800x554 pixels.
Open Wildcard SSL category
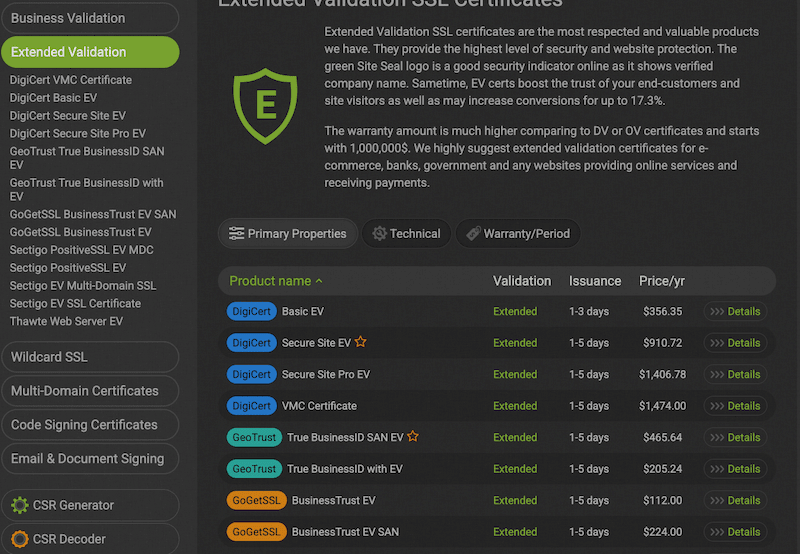pyautogui.click(x=90, y=357)
